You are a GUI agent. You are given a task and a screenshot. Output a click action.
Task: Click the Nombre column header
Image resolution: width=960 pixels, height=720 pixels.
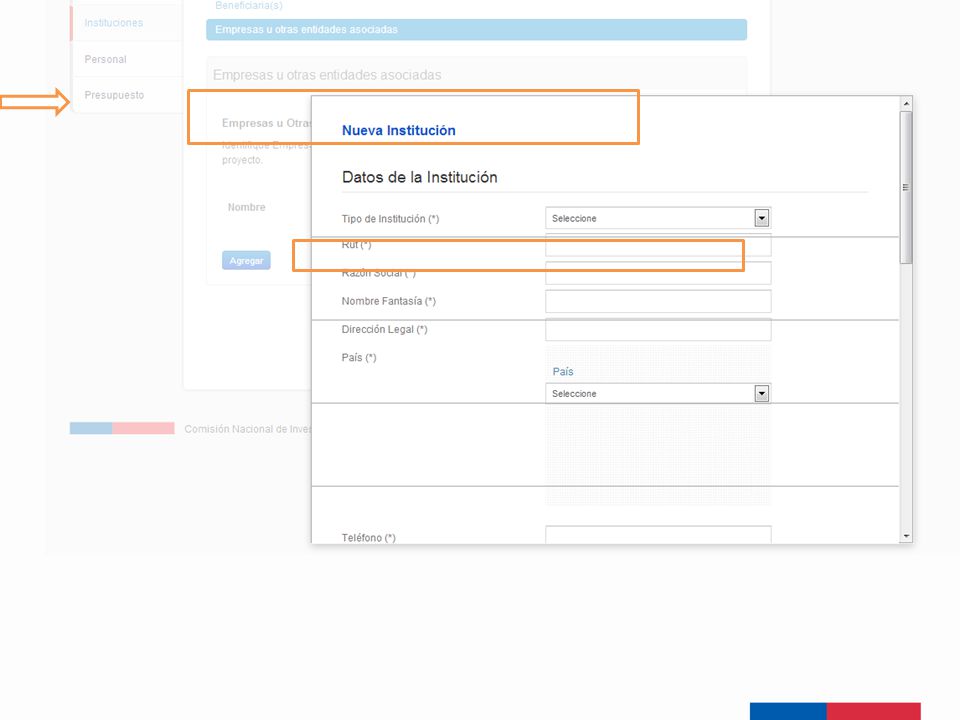pos(247,208)
